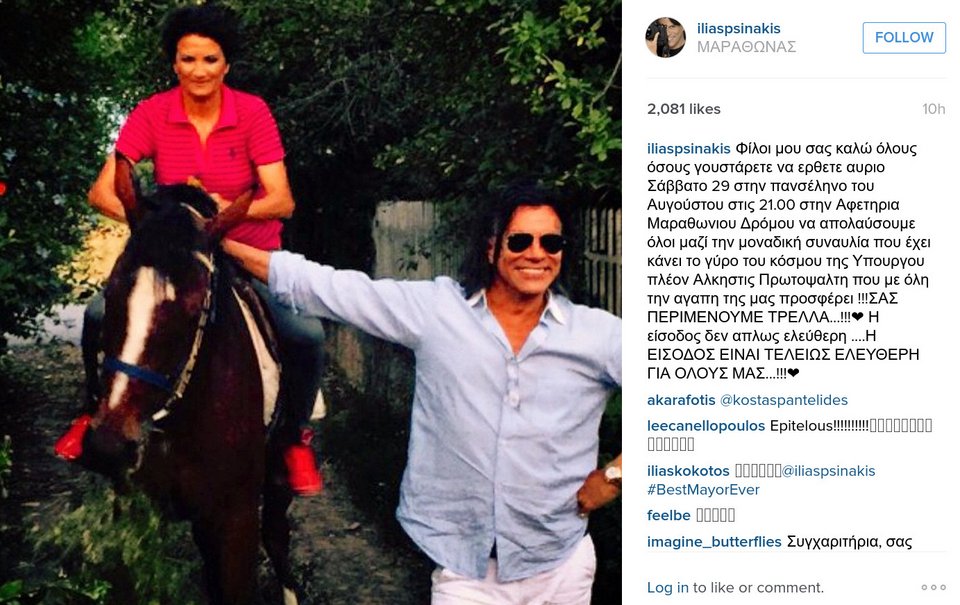Open the iliaspsinakis username in the caption
This screenshot has width=960, height=605.
[689, 149]
